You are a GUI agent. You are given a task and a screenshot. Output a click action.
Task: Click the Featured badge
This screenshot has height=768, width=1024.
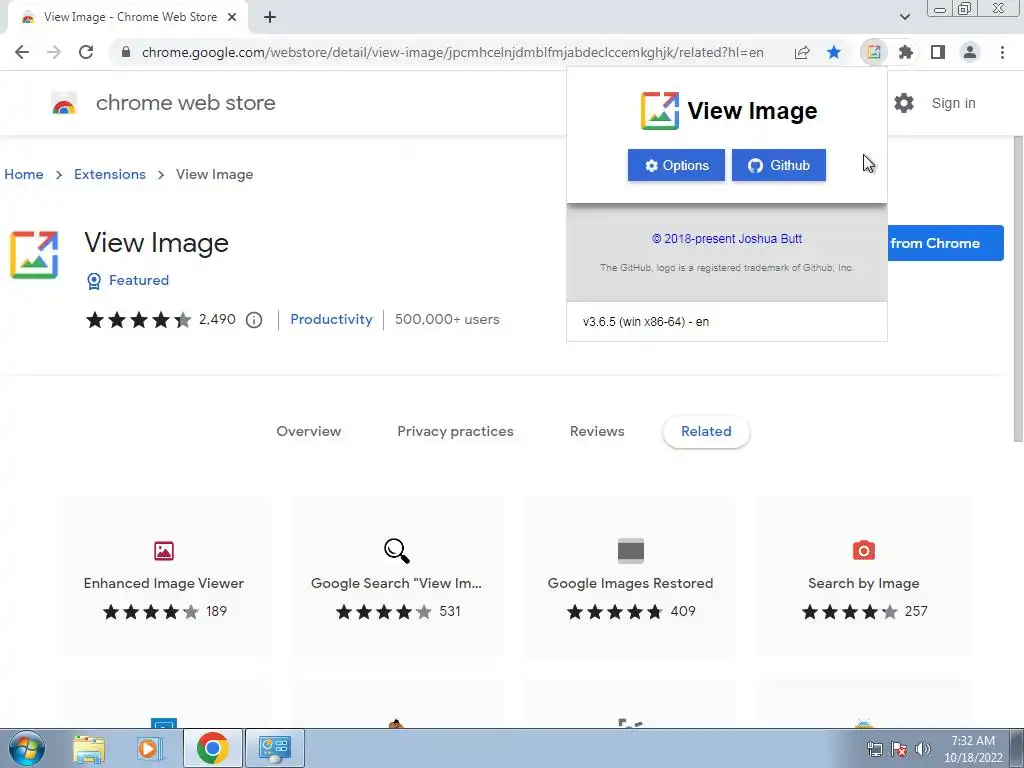tap(128, 280)
